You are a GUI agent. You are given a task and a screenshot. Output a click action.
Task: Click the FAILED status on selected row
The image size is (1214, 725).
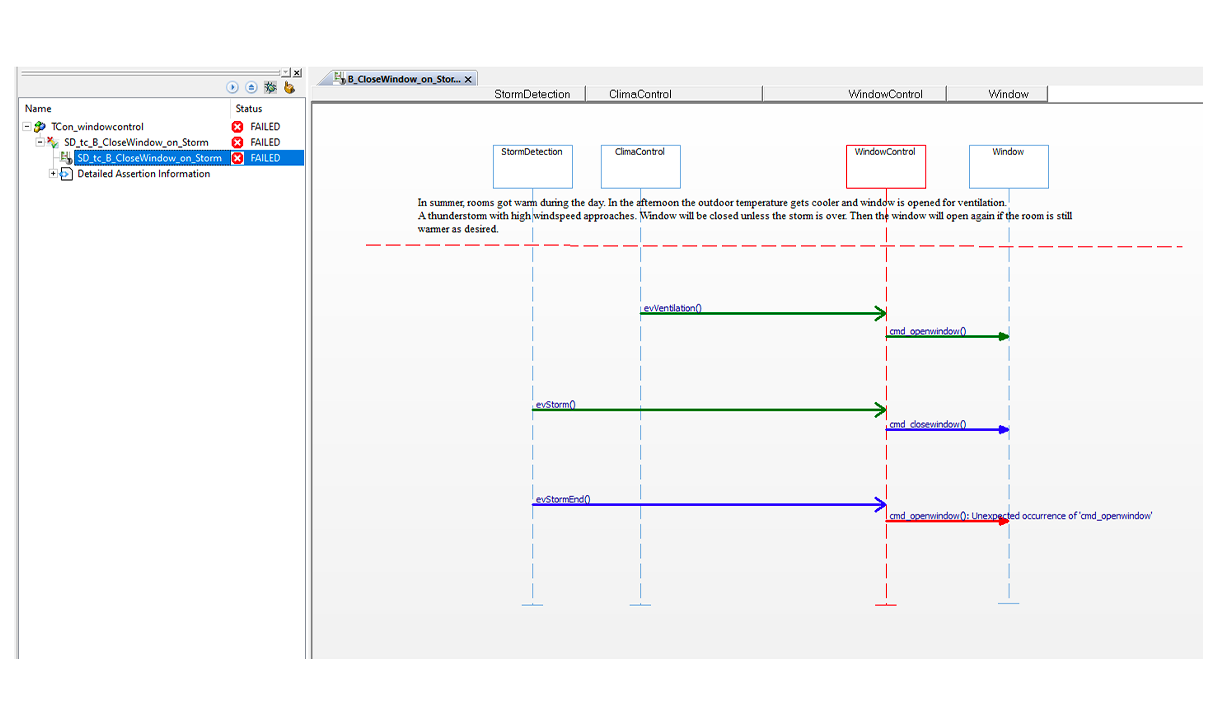tap(265, 158)
